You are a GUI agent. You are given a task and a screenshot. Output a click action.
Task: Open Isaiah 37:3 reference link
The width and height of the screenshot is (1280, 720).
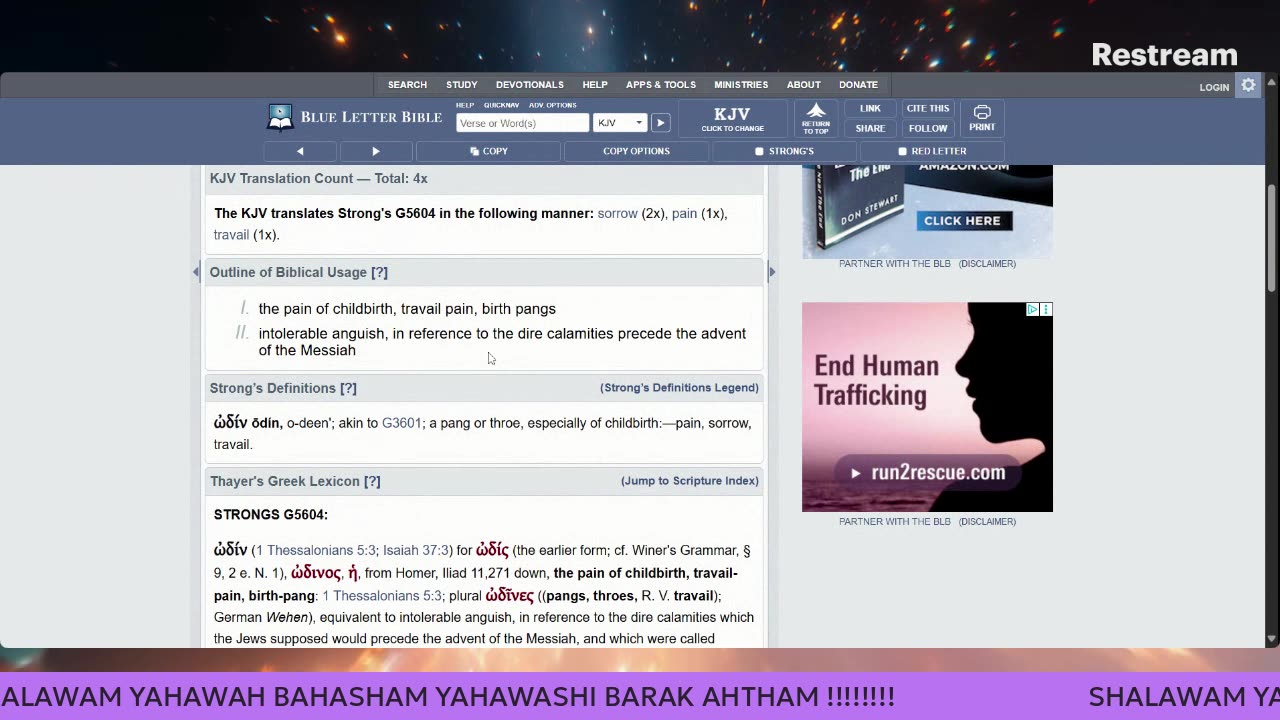tap(415, 551)
